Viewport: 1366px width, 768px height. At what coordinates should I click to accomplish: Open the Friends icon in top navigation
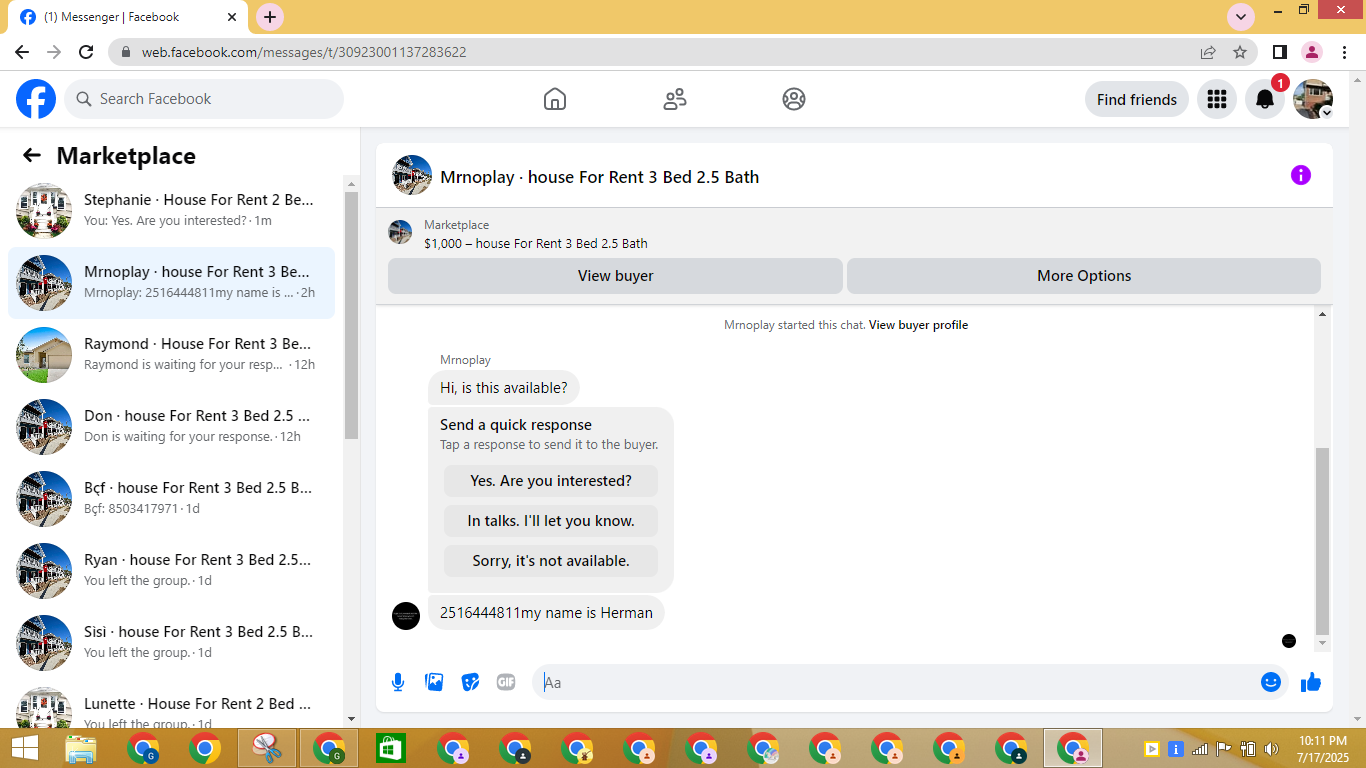[675, 99]
